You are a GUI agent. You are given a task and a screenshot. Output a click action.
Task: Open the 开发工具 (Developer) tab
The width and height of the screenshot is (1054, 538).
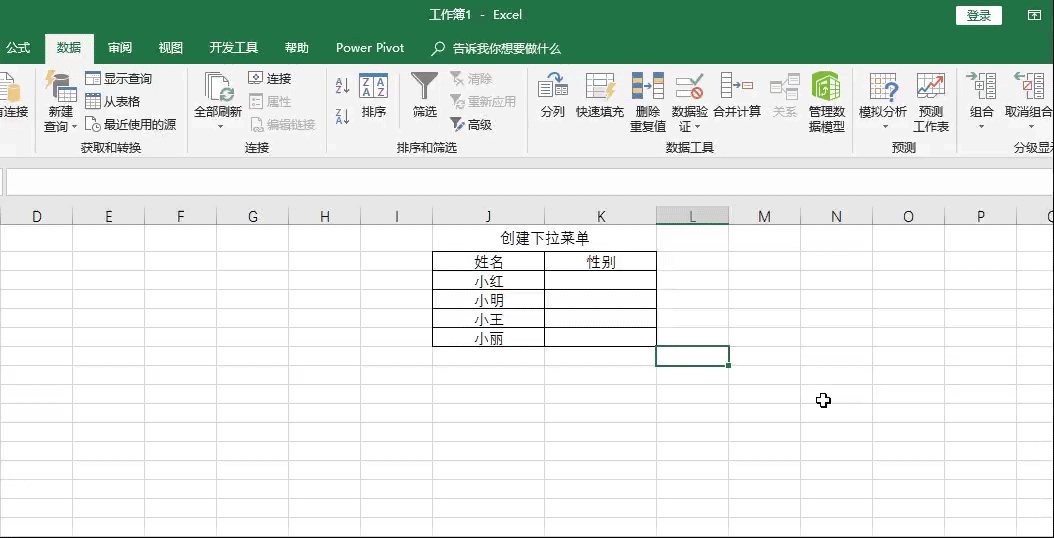click(x=234, y=48)
